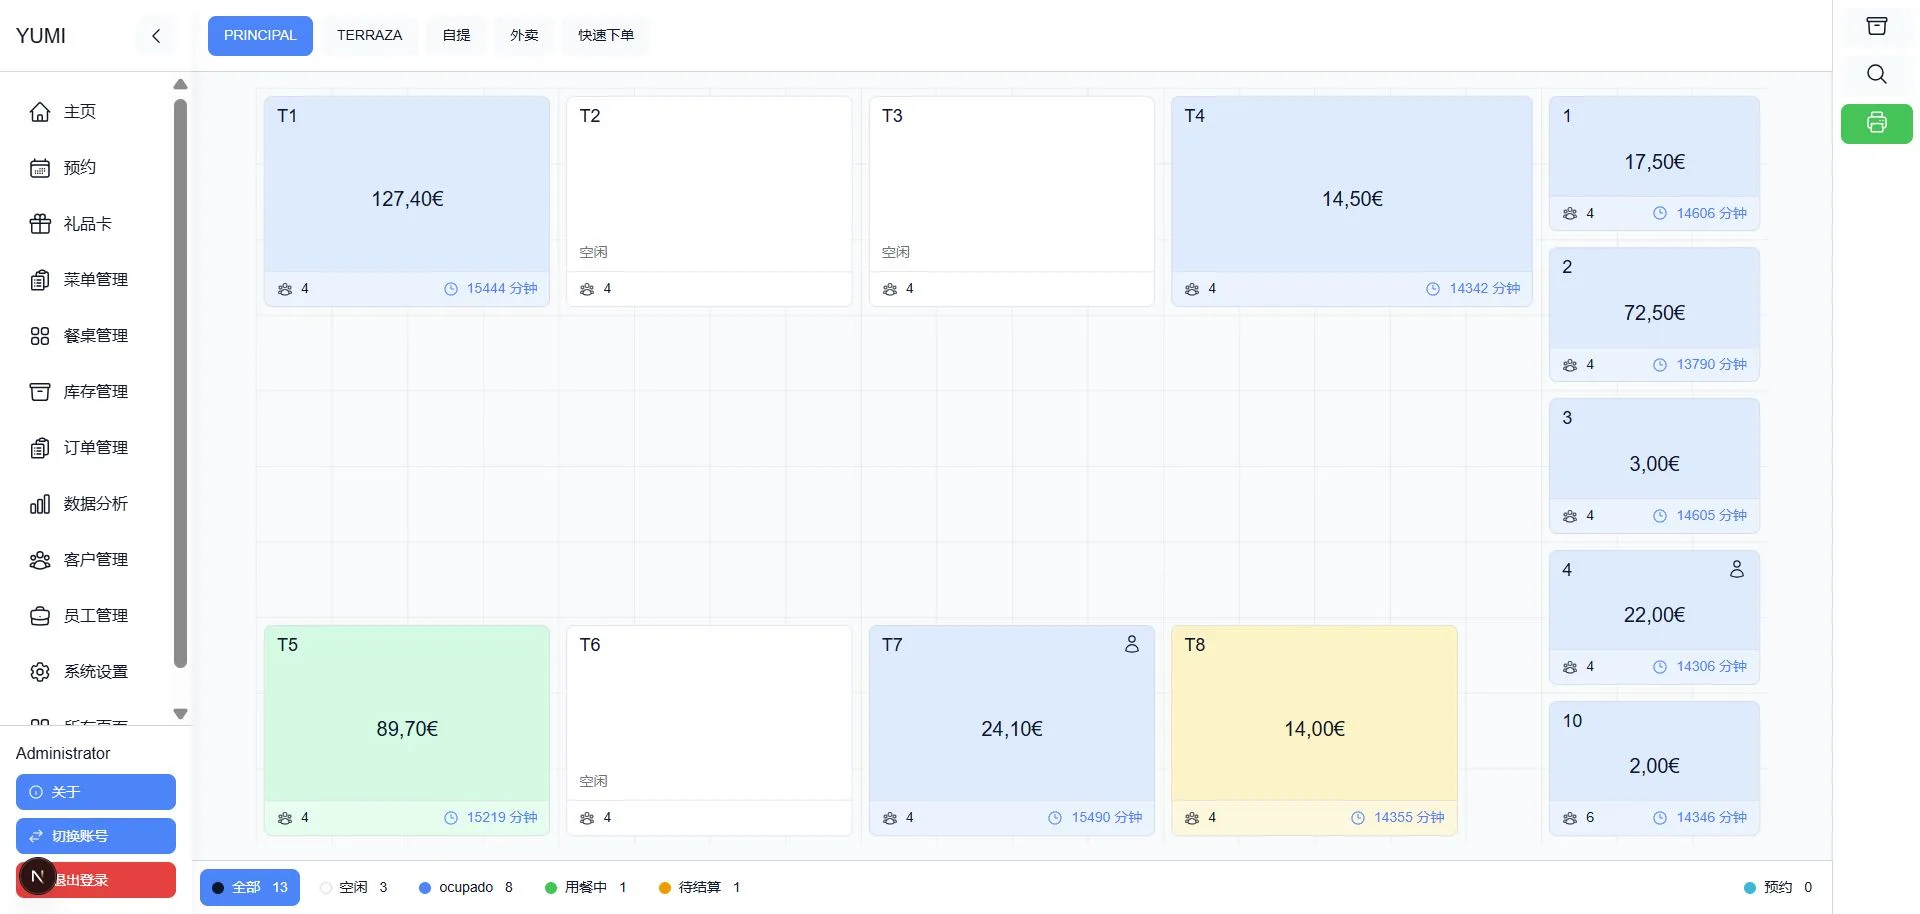Image resolution: width=1920 pixels, height=914 pixels.
Task: Click the customer icon on table T7
Action: [x=1132, y=645]
